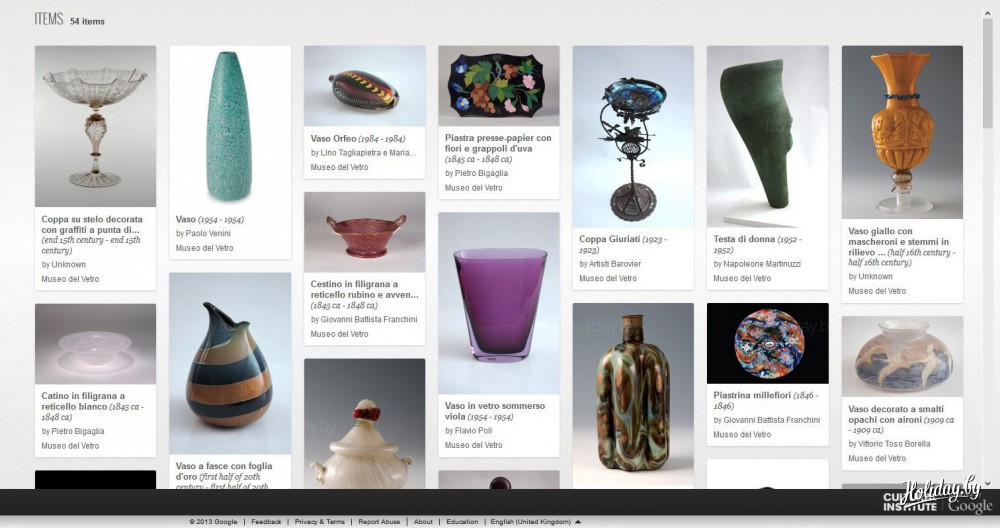The image size is (1000, 528).
Task: Click the Vaso decorato a smalti opachi title
Action: (x=895, y=414)
